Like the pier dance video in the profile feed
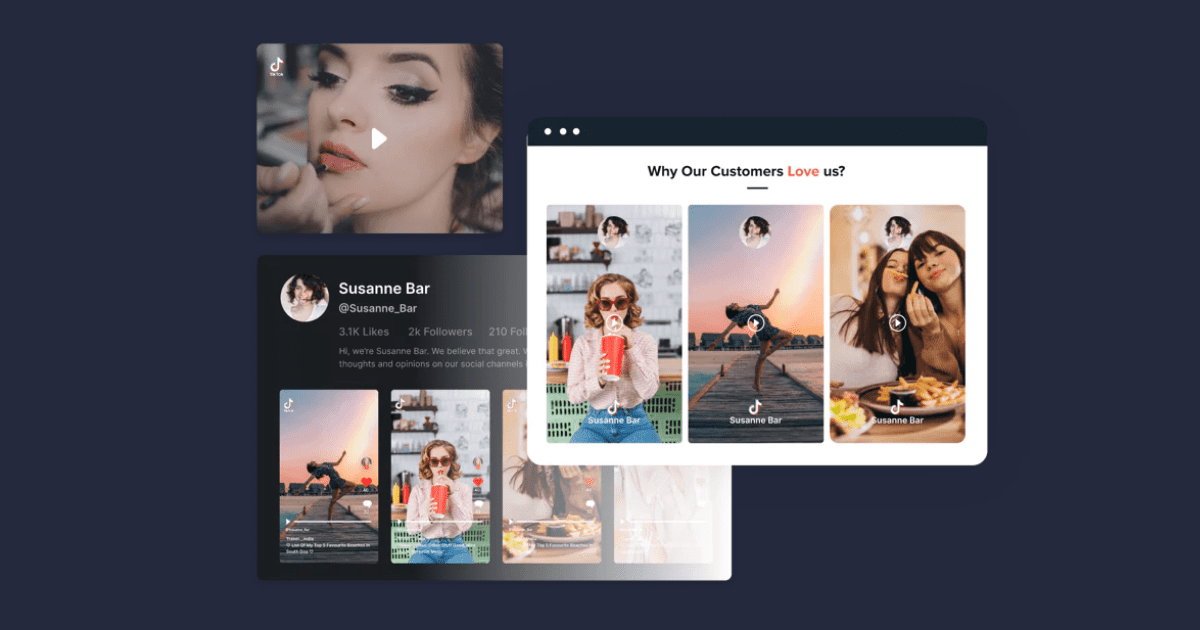1200x630 pixels. coord(367,482)
